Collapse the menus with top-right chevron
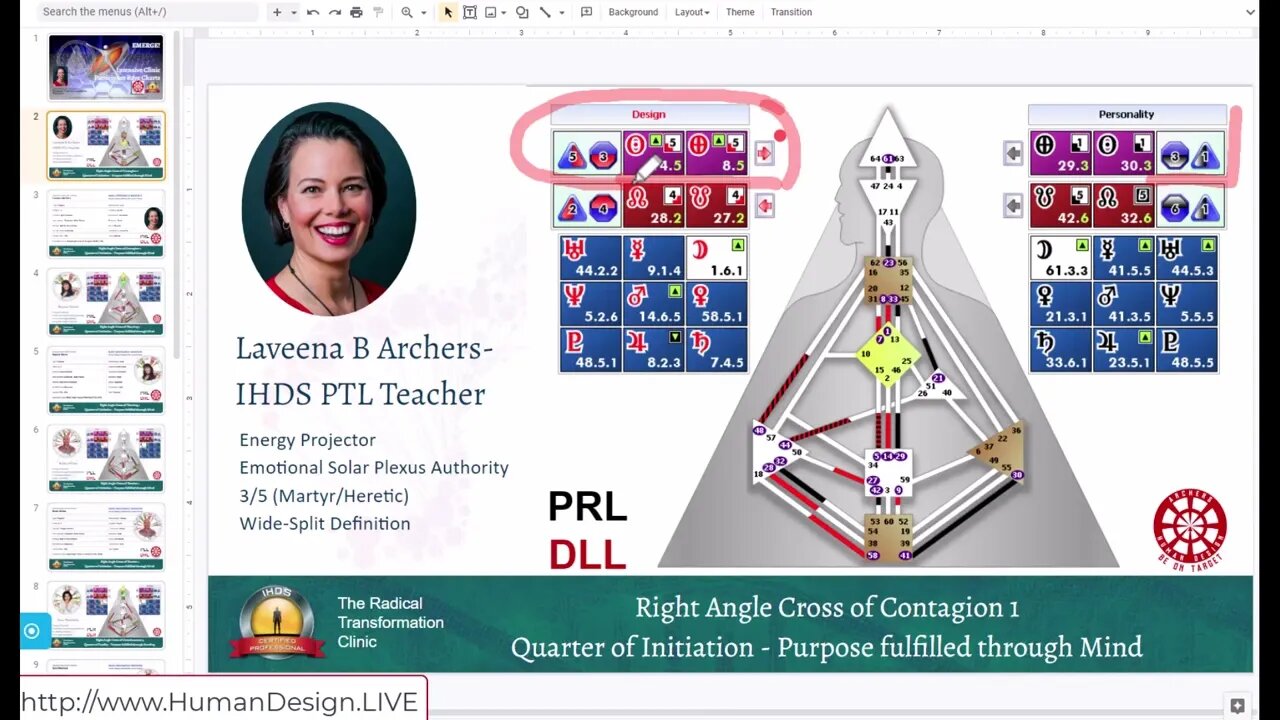 pyautogui.click(x=1250, y=12)
